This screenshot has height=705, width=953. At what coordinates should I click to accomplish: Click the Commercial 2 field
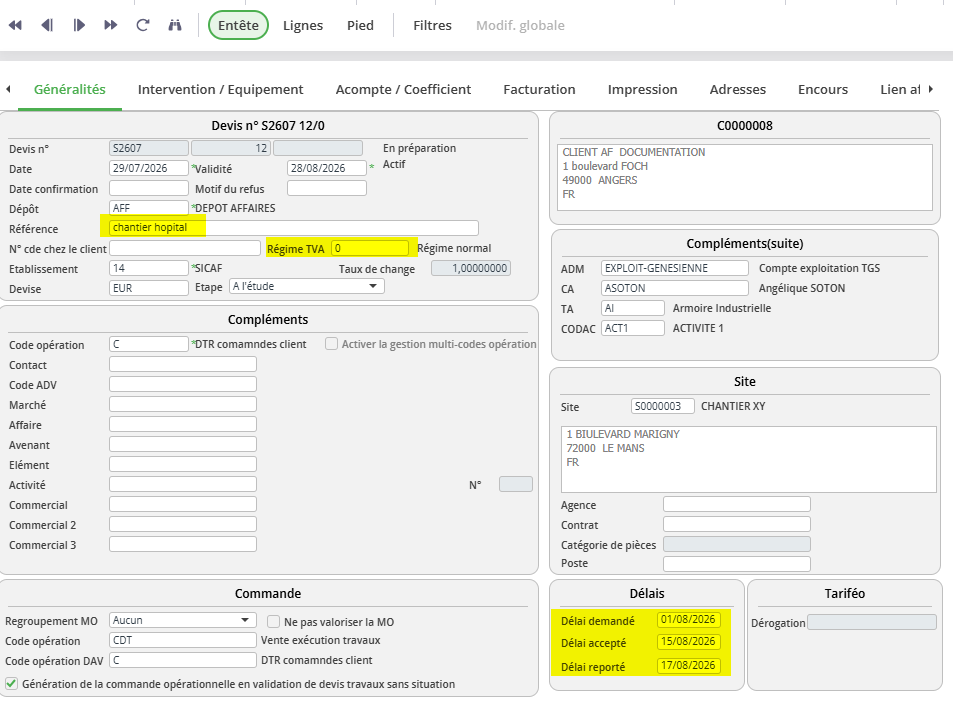[183, 524]
